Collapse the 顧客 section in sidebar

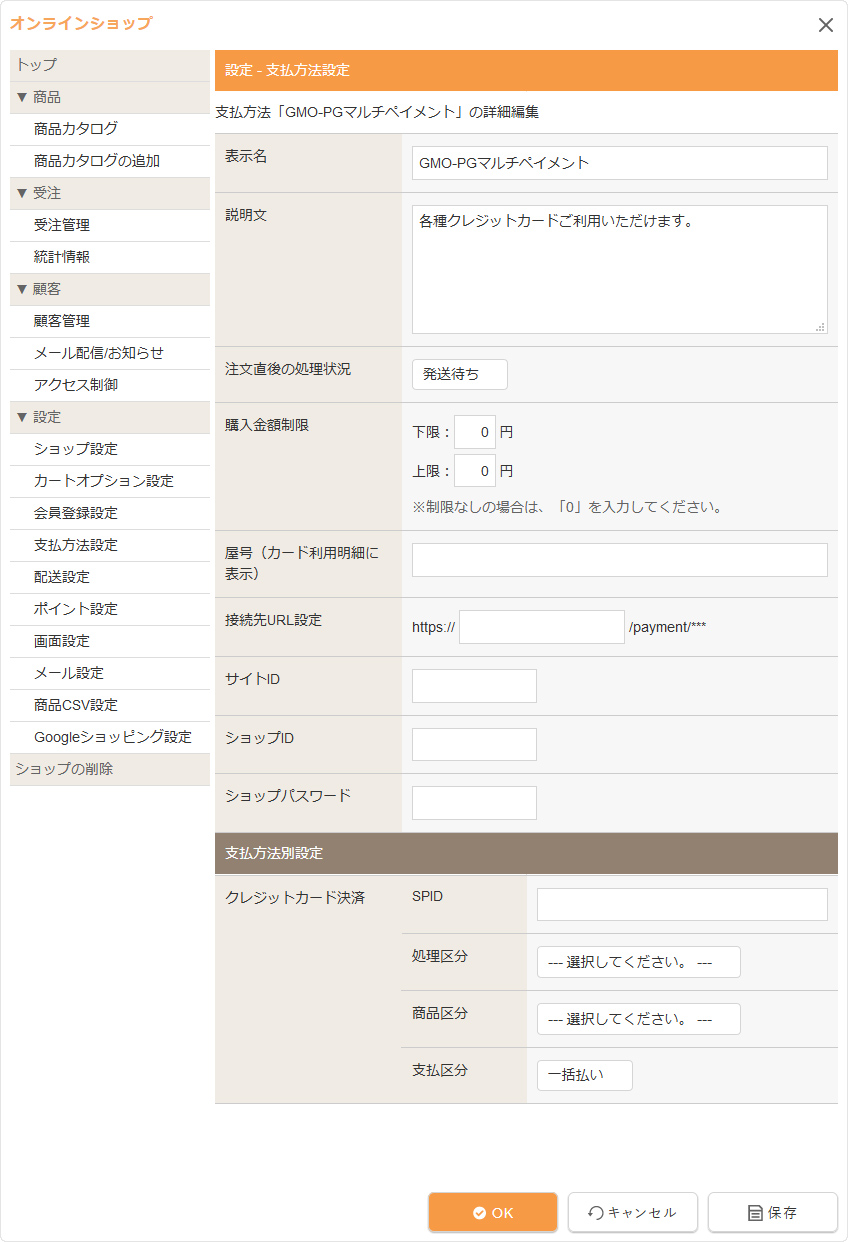(38, 289)
